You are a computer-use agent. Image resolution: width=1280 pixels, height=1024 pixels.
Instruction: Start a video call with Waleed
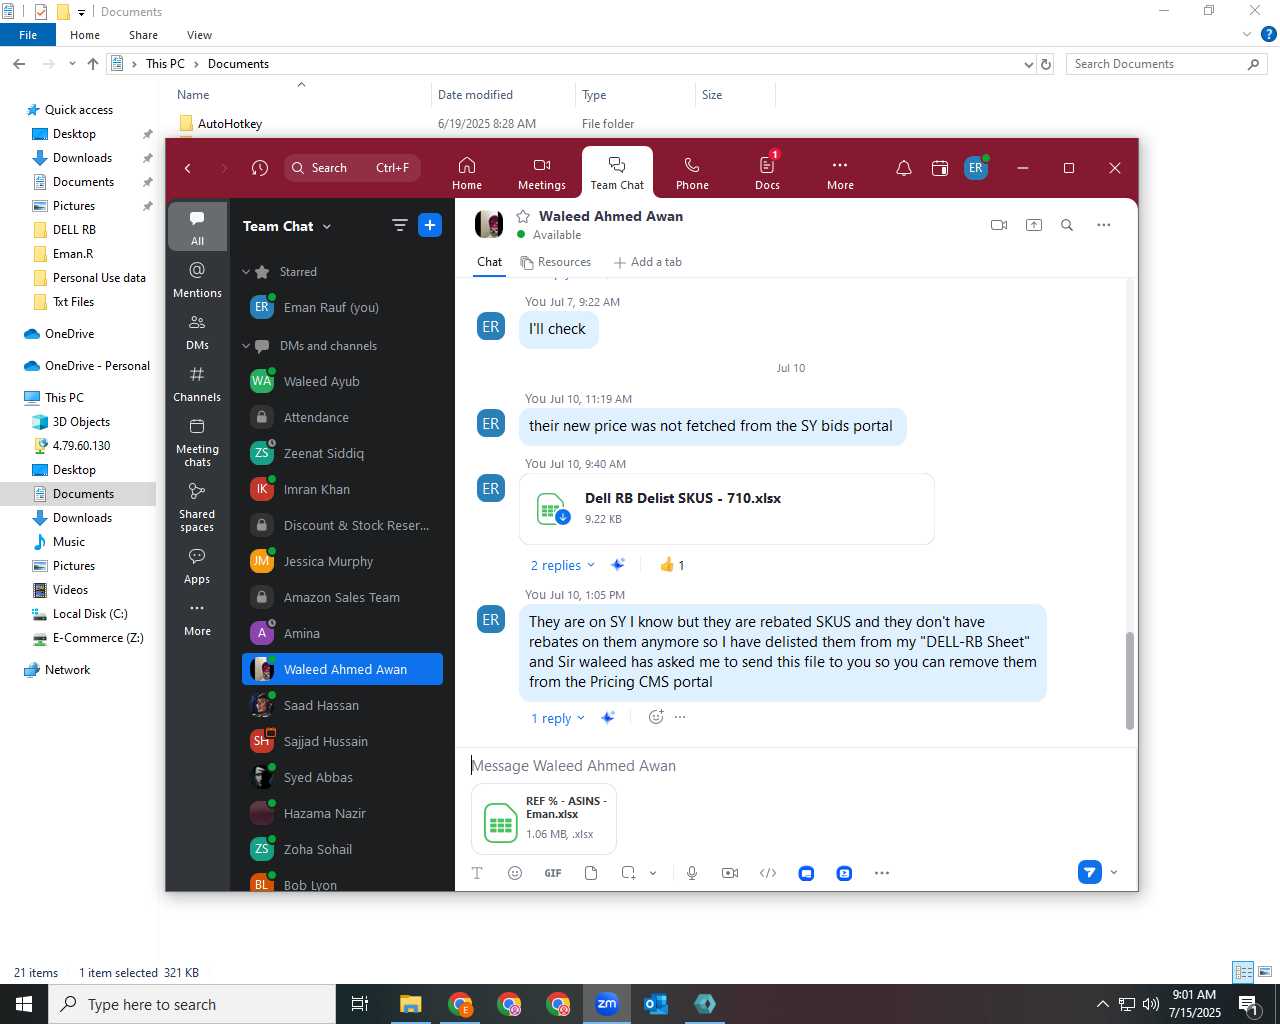pos(999,225)
